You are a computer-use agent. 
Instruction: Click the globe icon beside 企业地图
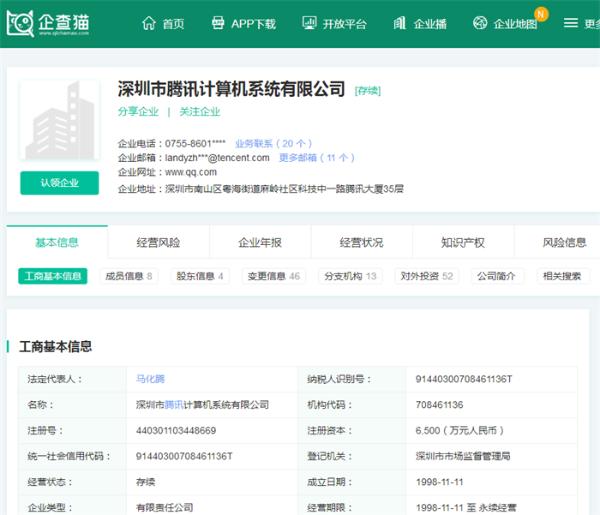tap(480, 23)
